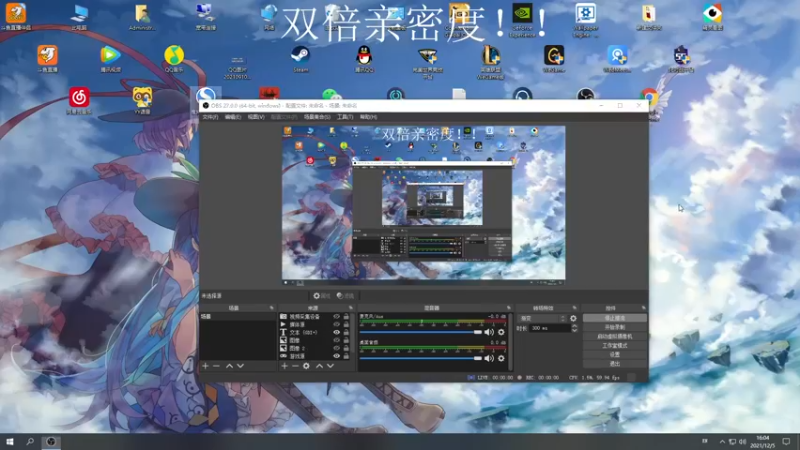Open Mic/Aux audio settings gear
The width and height of the screenshot is (800, 450).
pyautogui.click(x=501, y=332)
